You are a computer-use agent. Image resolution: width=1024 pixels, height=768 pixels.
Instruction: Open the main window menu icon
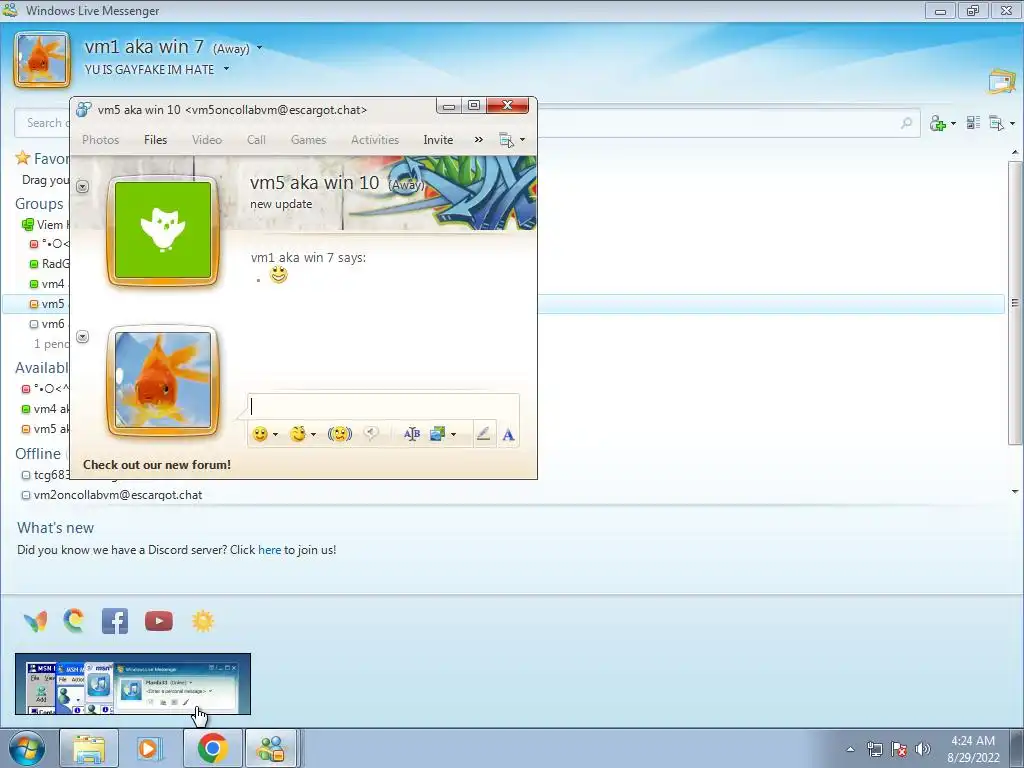pyautogui.click(x=997, y=123)
